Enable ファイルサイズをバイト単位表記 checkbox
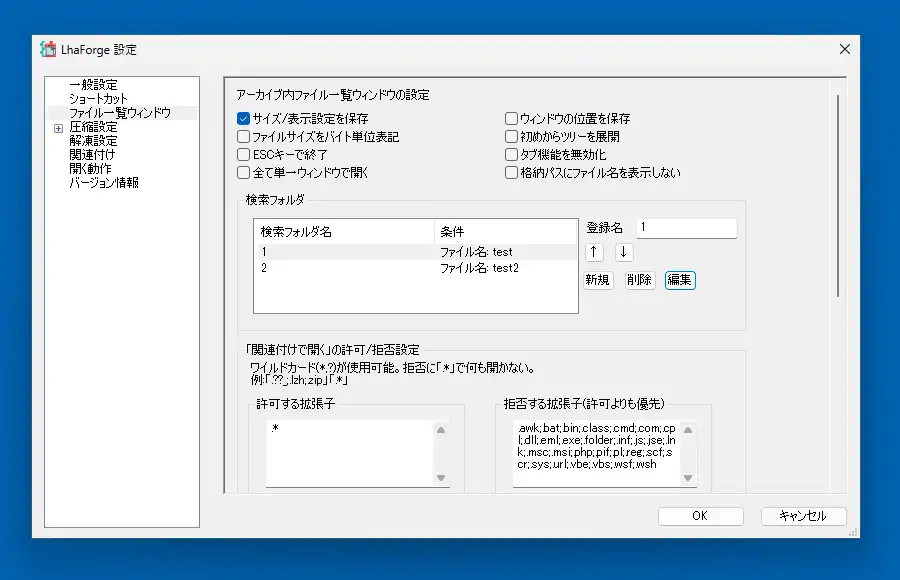The width and height of the screenshot is (900, 580). pyautogui.click(x=243, y=137)
